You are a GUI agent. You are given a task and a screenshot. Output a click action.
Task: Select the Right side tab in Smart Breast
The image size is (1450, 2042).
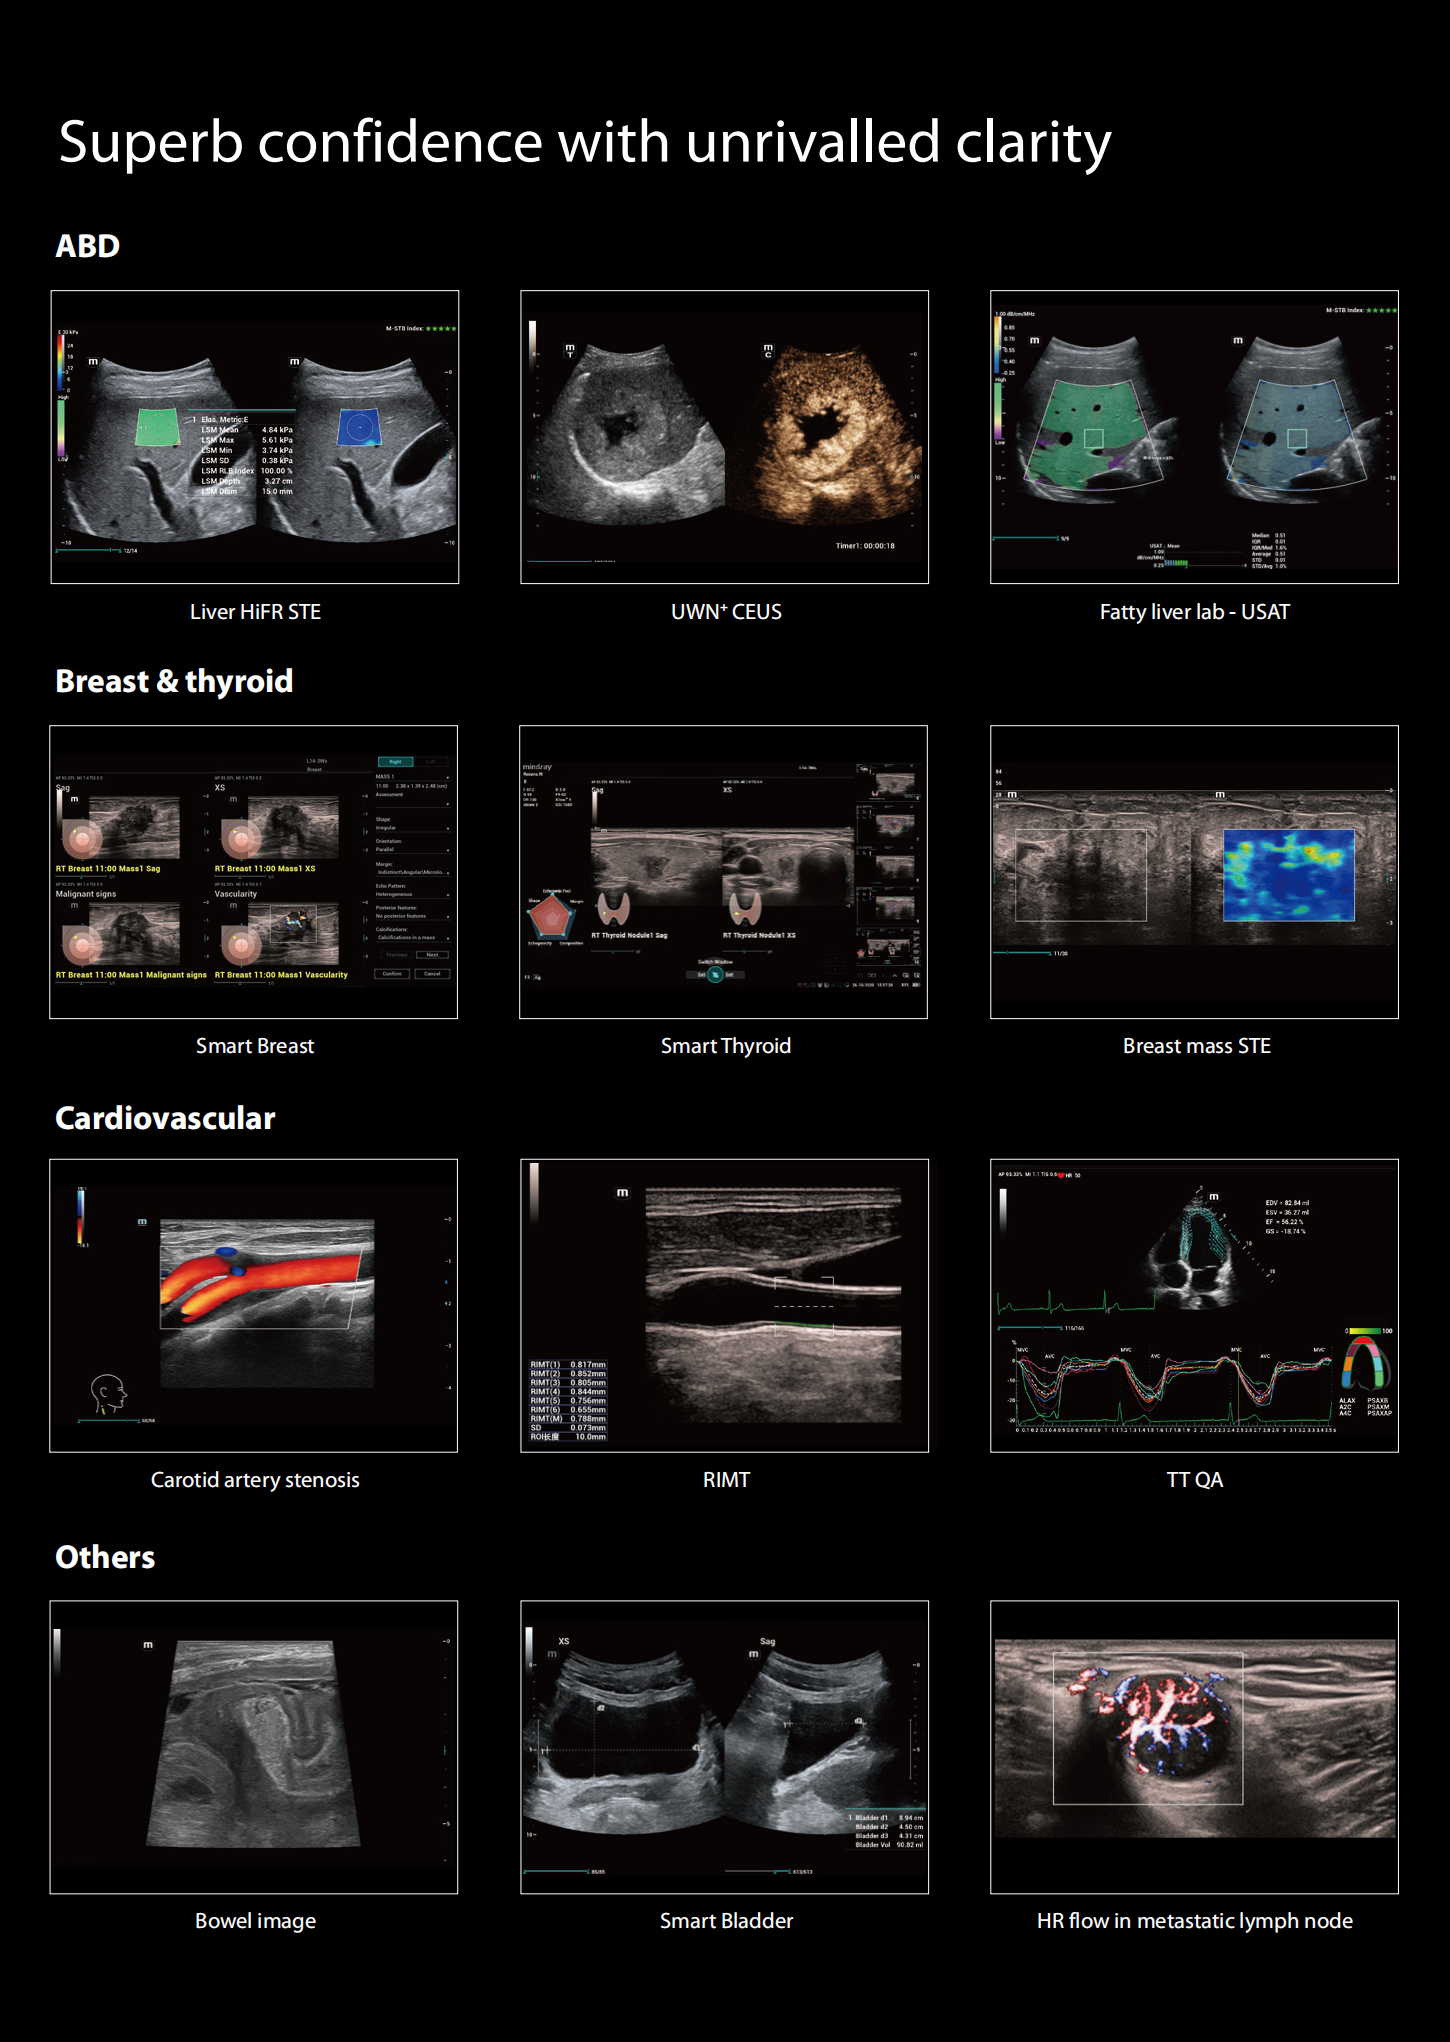396,762
